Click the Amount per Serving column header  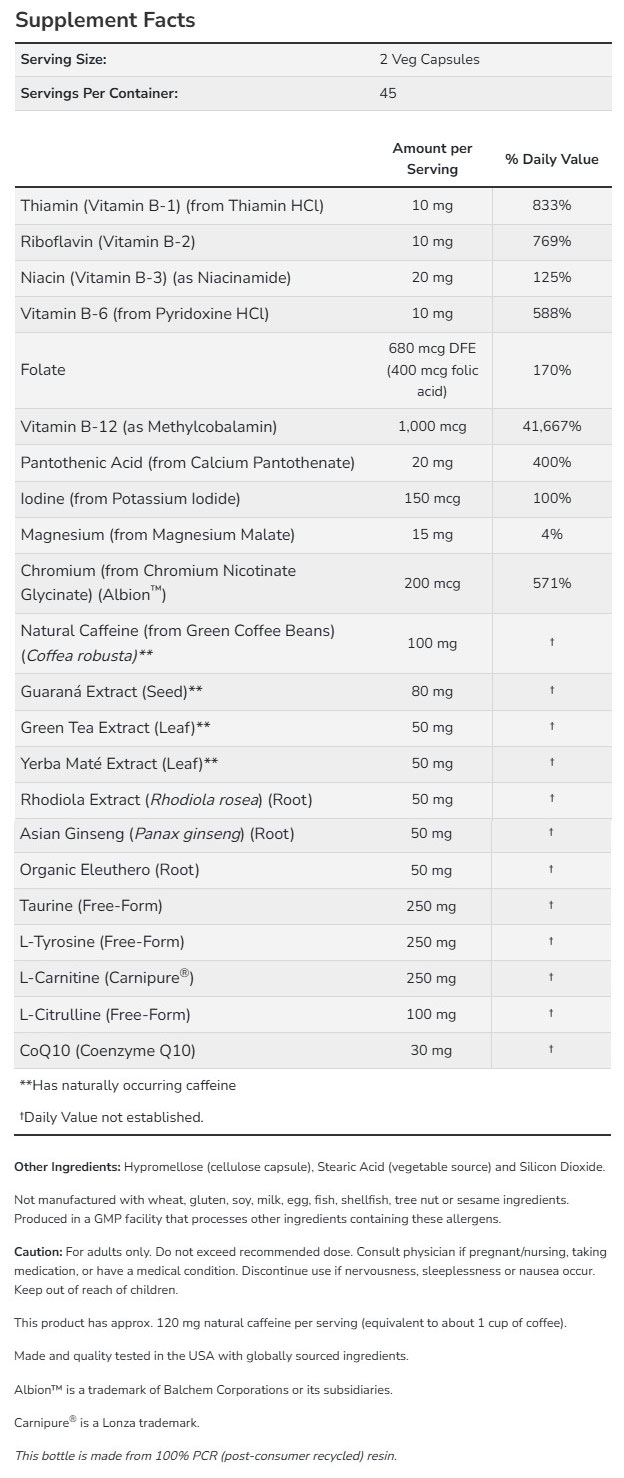(432, 159)
